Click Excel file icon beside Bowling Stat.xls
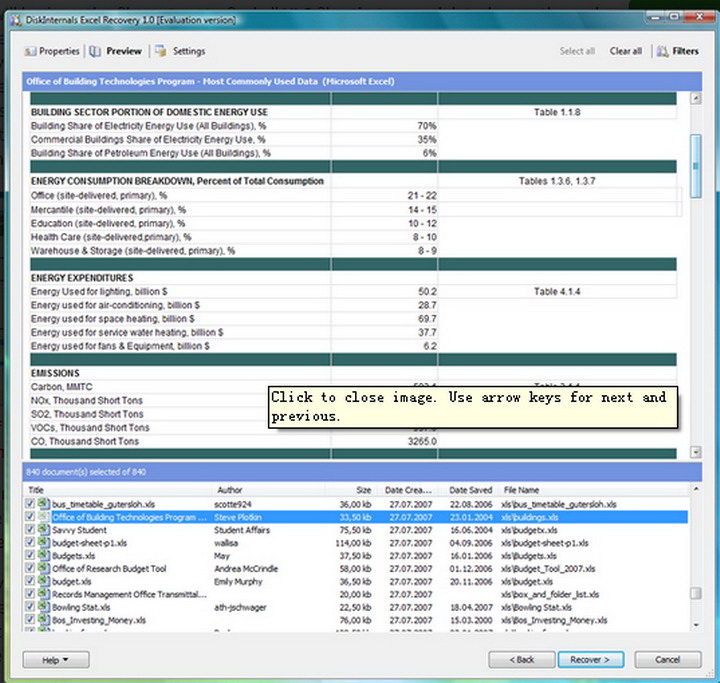 [44, 608]
